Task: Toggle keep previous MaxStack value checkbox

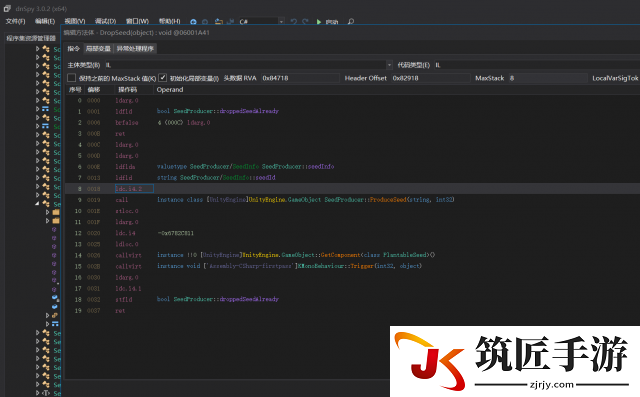Action: [x=71, y=78]
